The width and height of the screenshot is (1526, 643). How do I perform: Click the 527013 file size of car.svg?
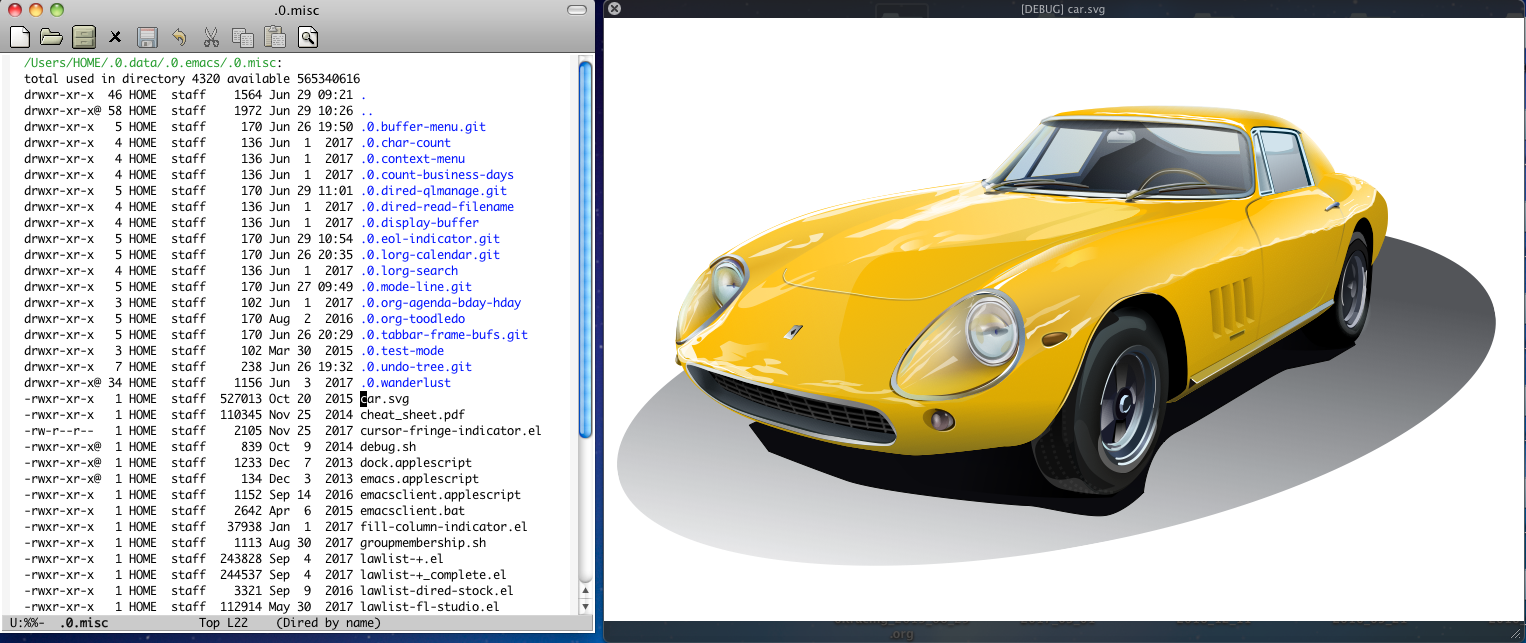coord(241,399)
